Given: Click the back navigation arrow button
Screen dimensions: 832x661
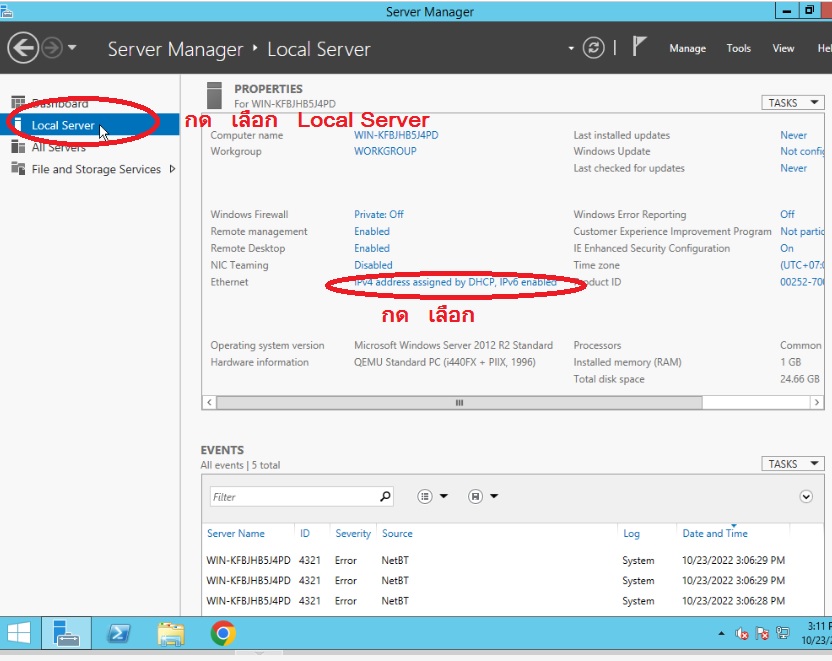Looking at the screenshot, I should pos(22,48).
